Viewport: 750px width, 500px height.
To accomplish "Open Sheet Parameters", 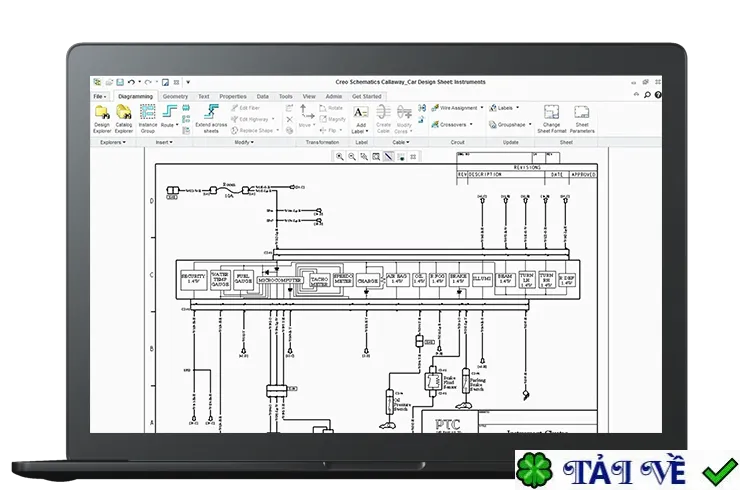I will 582,119.
